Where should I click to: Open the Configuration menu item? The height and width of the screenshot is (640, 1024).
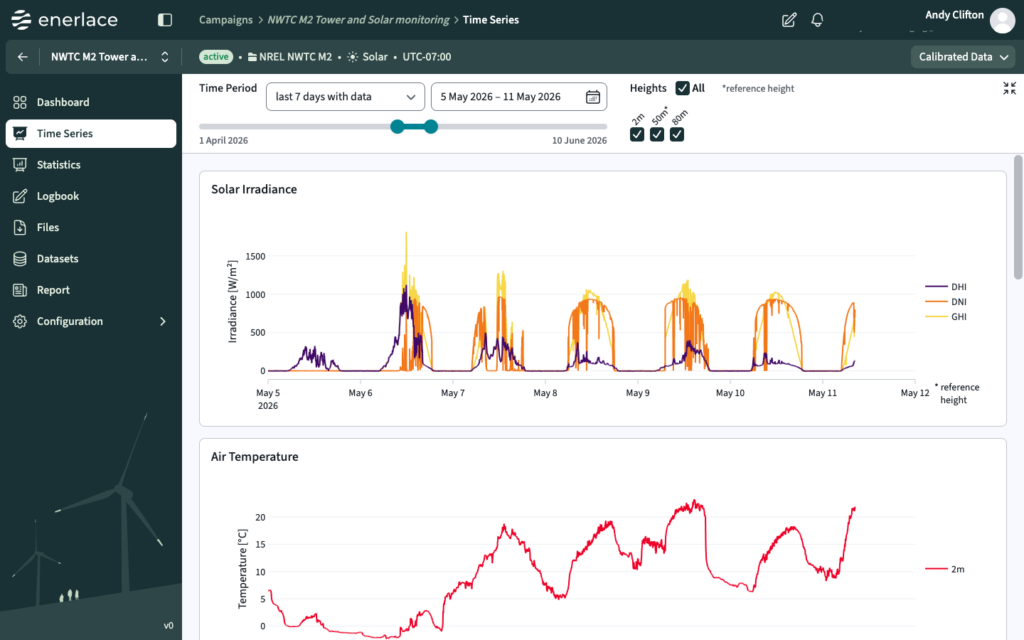pyautogui.click(x=91, y=321)
